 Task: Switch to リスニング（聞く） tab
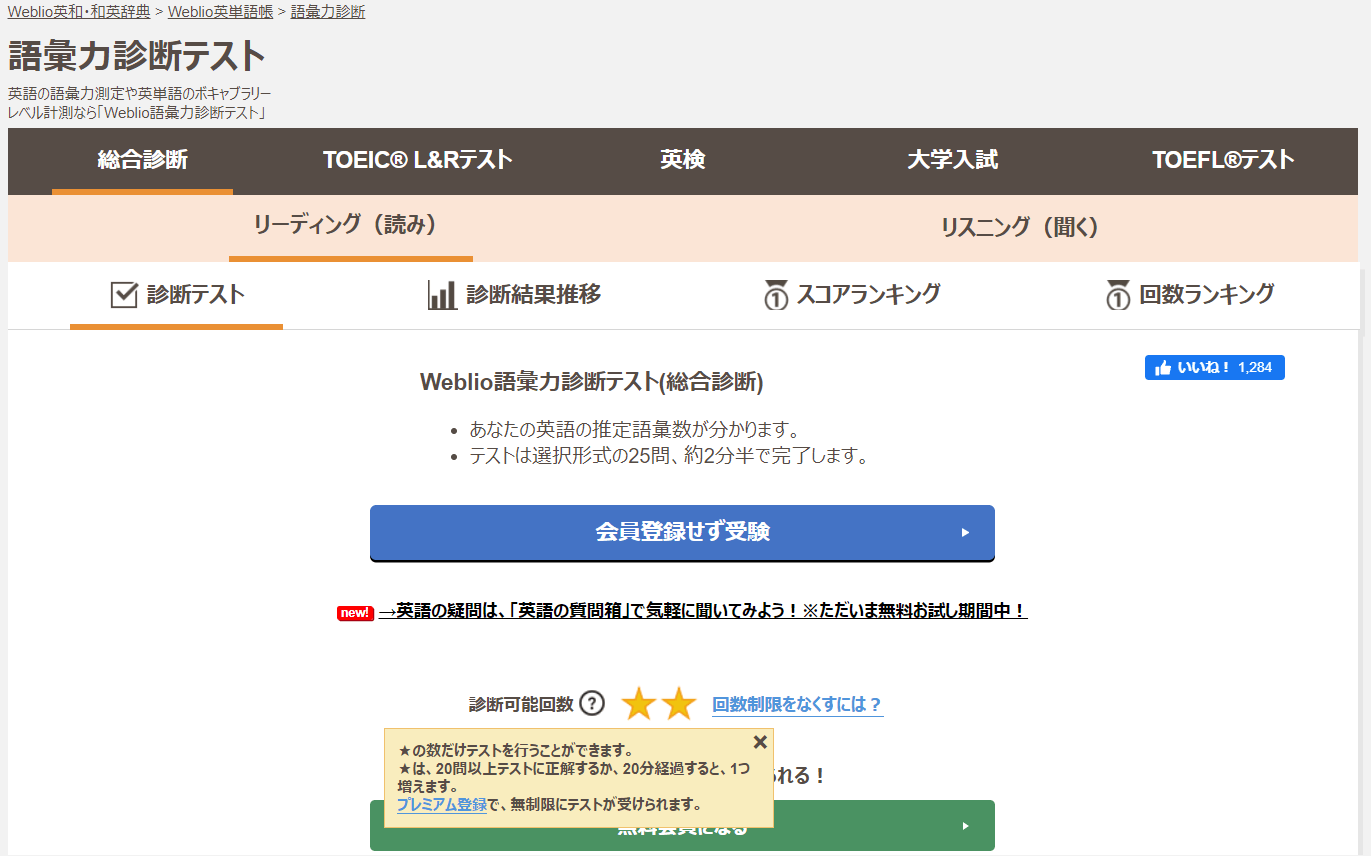tap(1019, 228)
